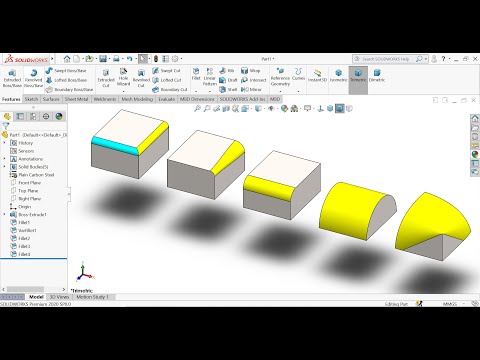The height and width of the screenshot is (360, 480).
Task: Switch to Isometric view
Action: click(338, 75)
